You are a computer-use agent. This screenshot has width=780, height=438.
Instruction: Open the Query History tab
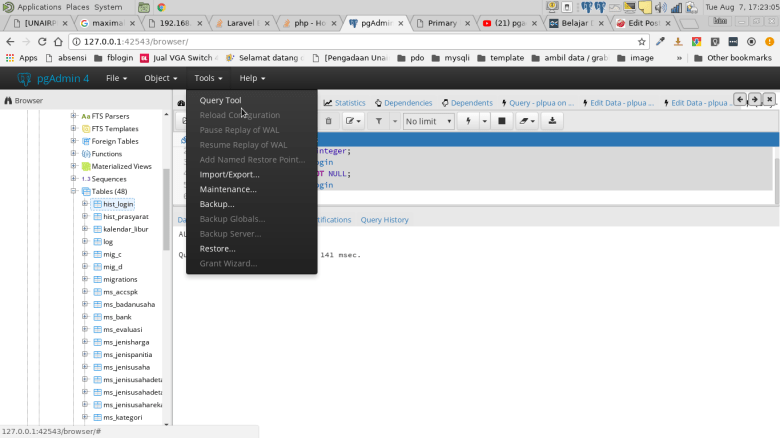click(384, 219)
